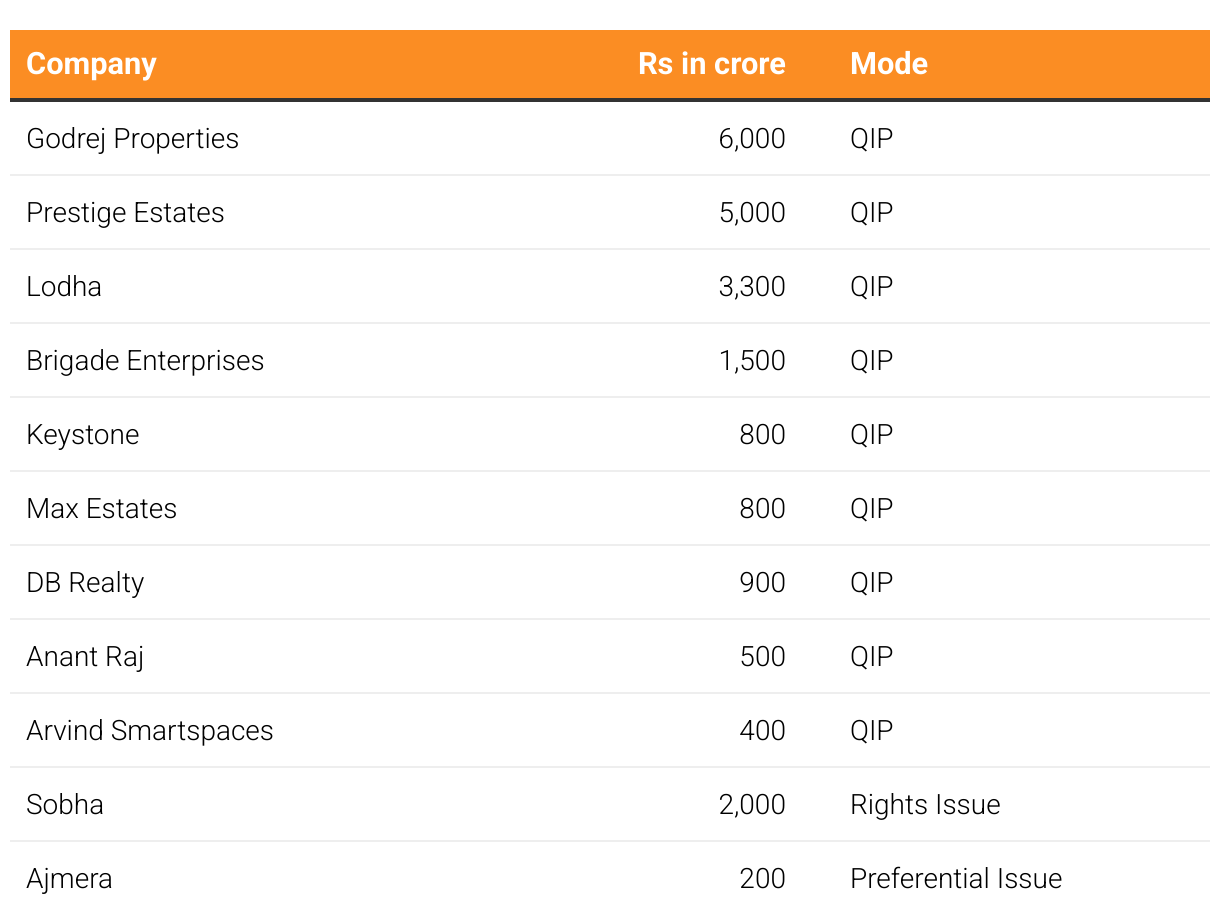Click the Preferential Issue mode cell

point(956,879)
